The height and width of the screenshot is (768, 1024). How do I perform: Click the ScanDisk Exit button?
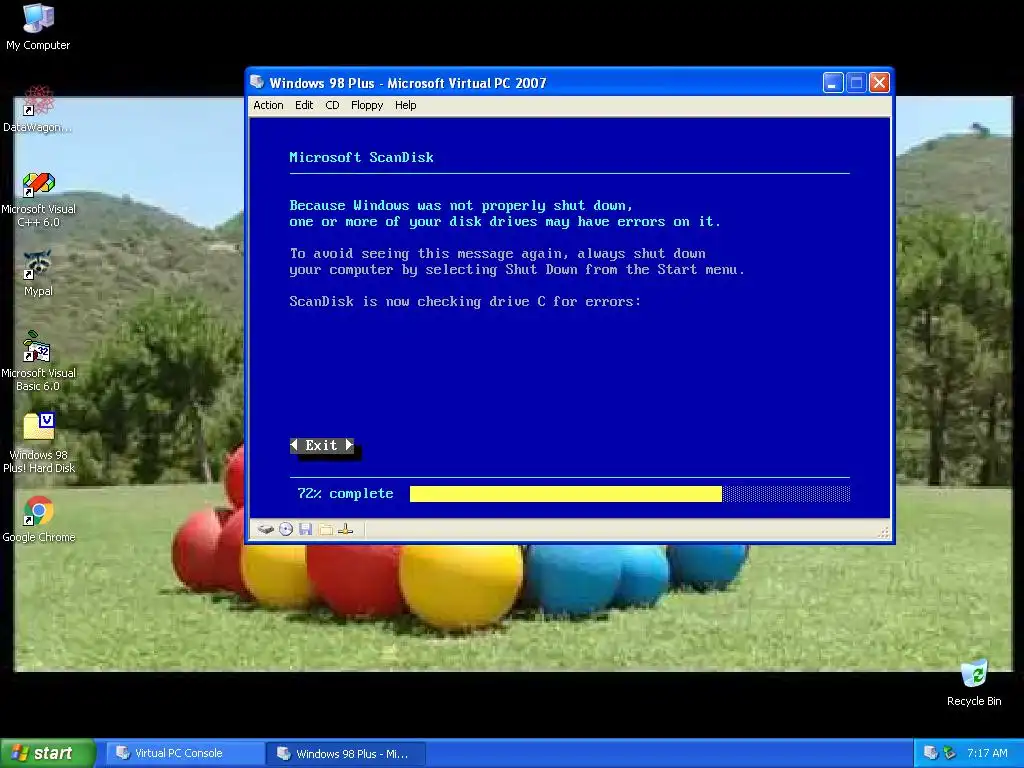(322, 445)
